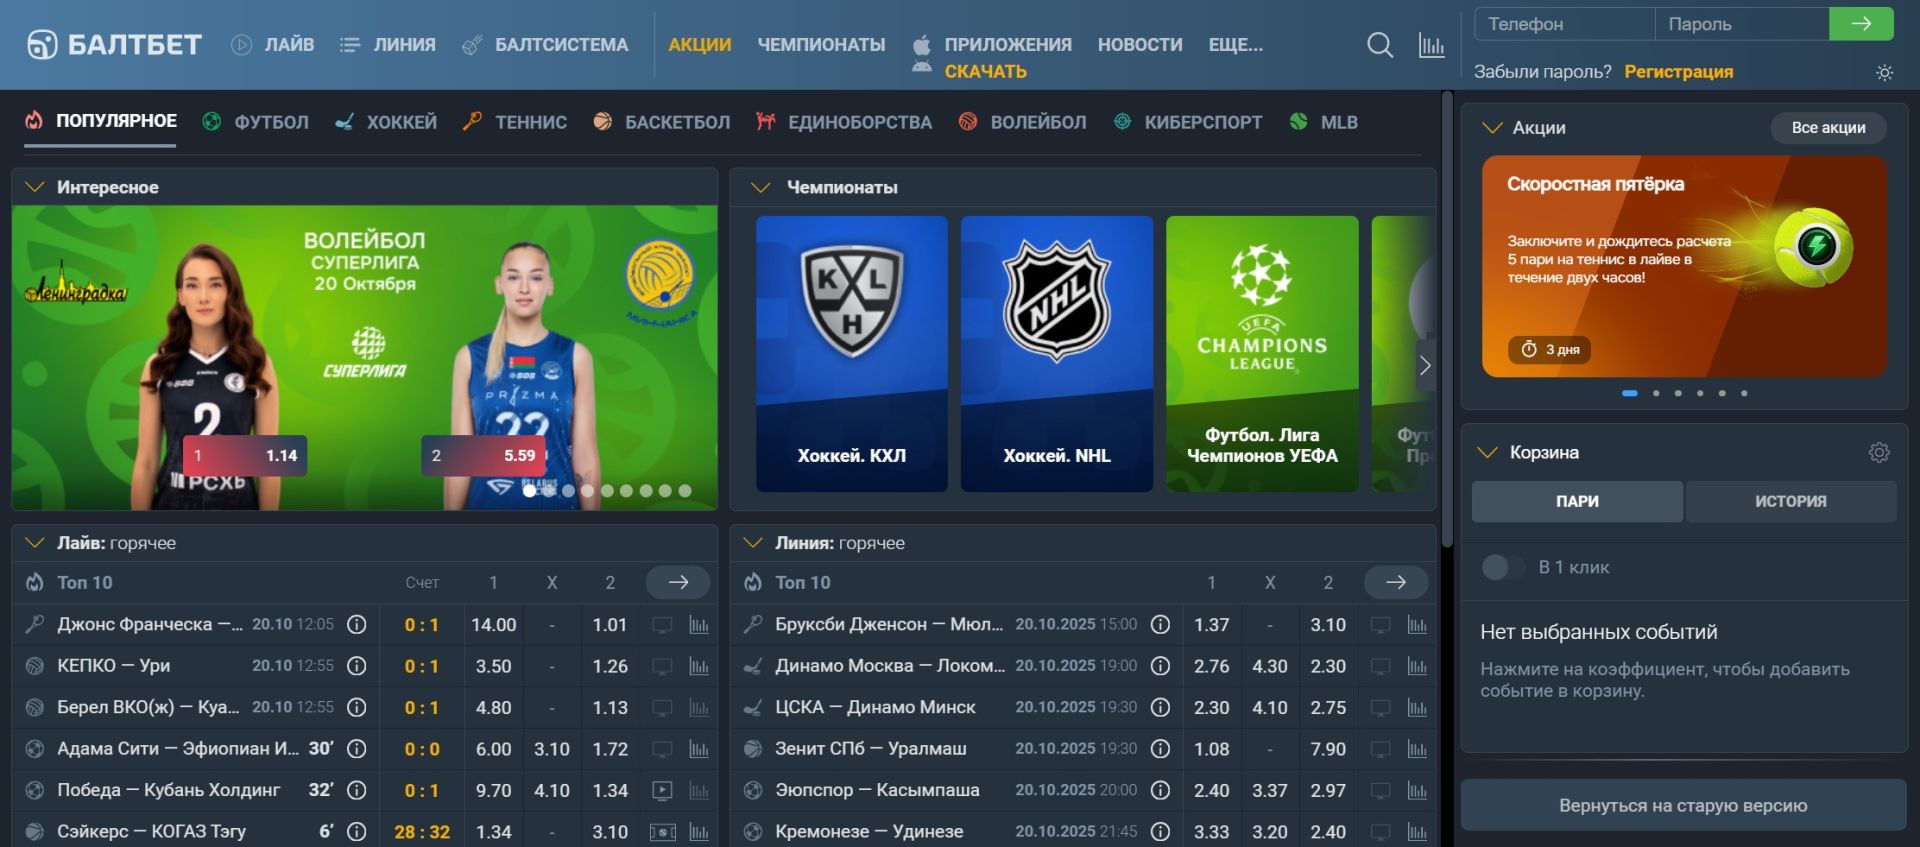Click the Телефон input field
Viewport: 1920px width, 847px height.
point(1564,24)
